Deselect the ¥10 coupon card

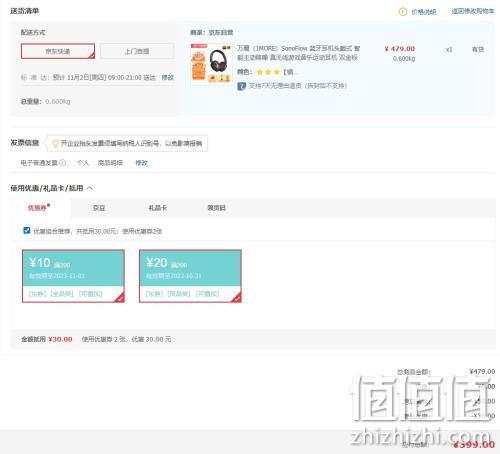pyautogui.click(x=73, y=276)
